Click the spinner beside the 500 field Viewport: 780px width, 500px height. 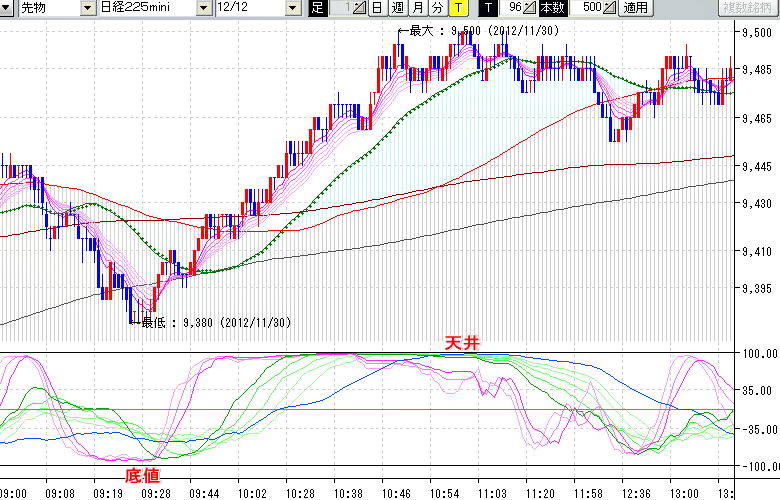[x=610, y=8]
